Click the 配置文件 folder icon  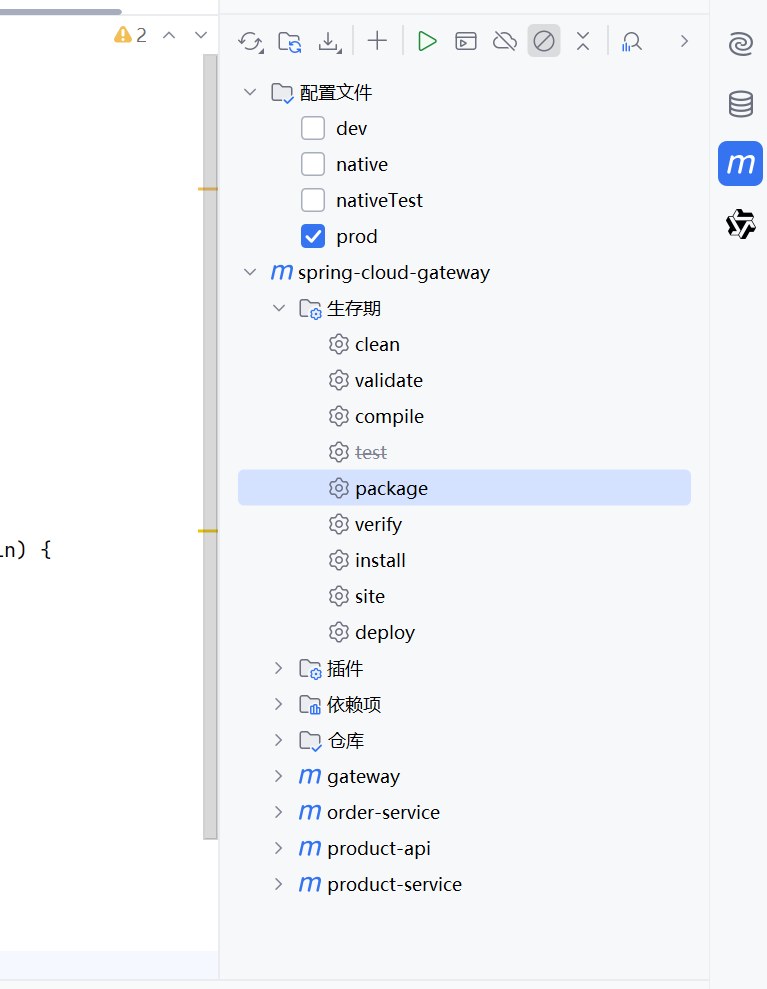pyautogui.click(x=282, y=93)
